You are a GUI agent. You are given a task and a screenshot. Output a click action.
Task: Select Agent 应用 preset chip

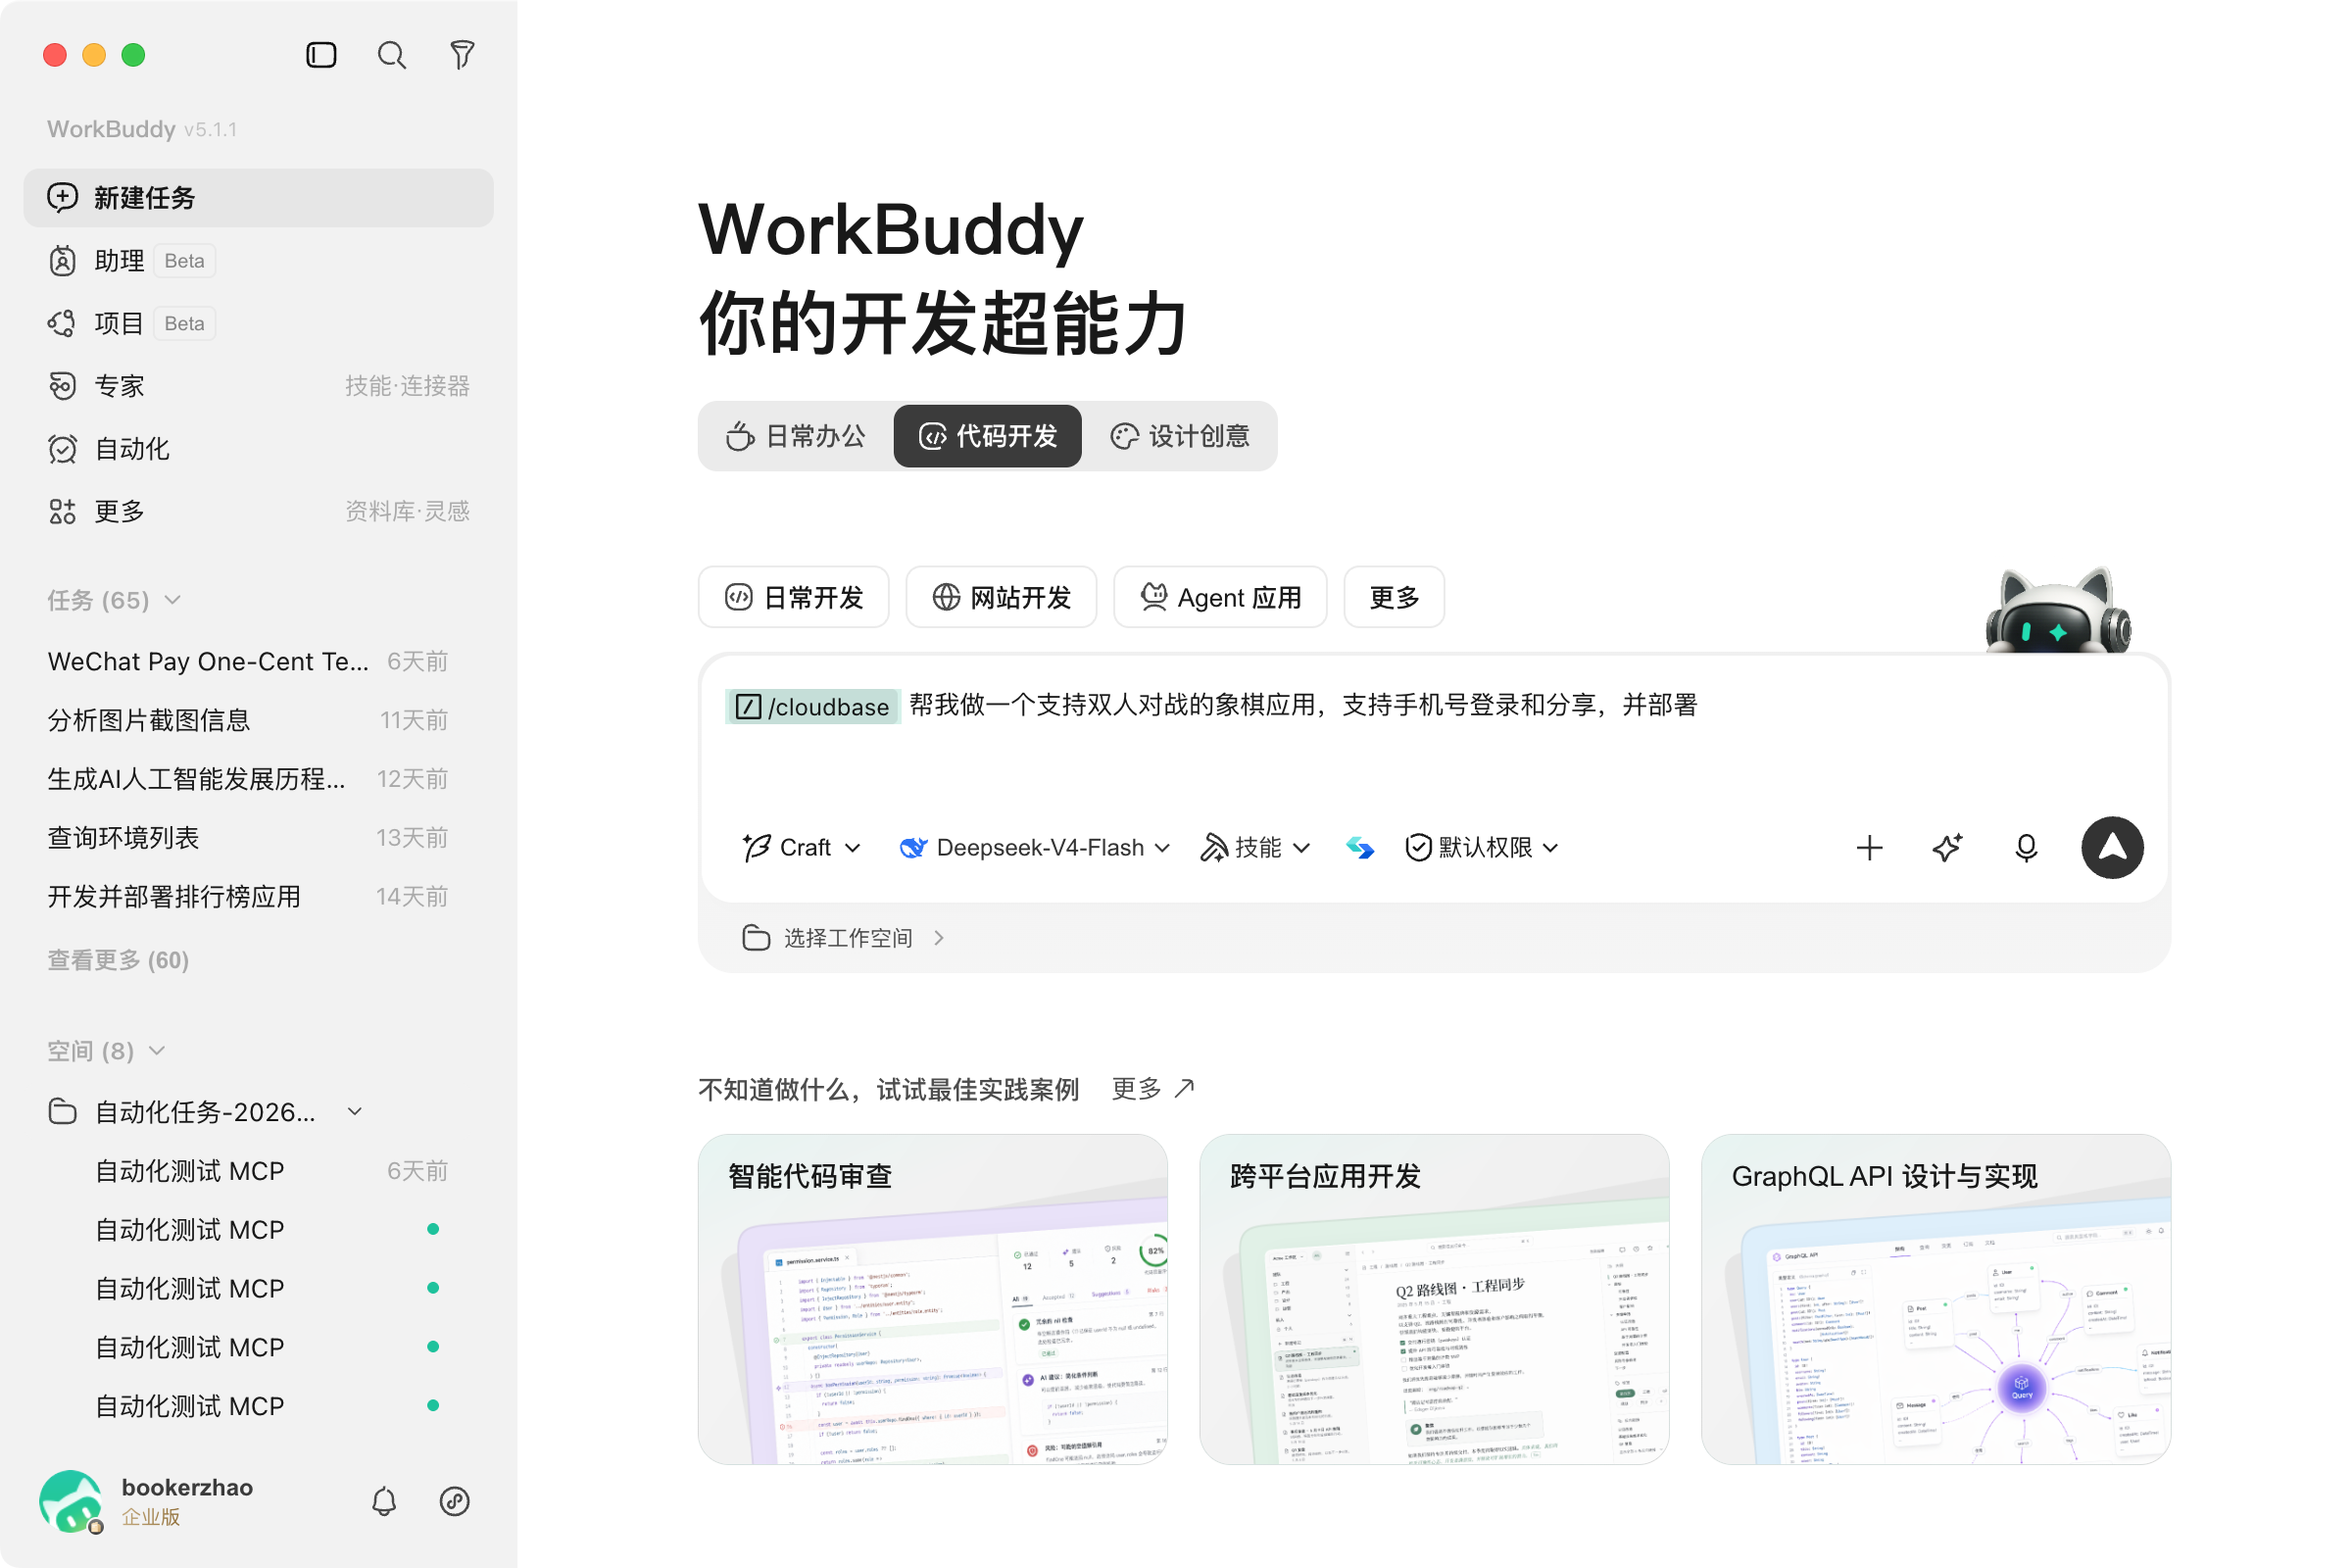[1220, 597]
